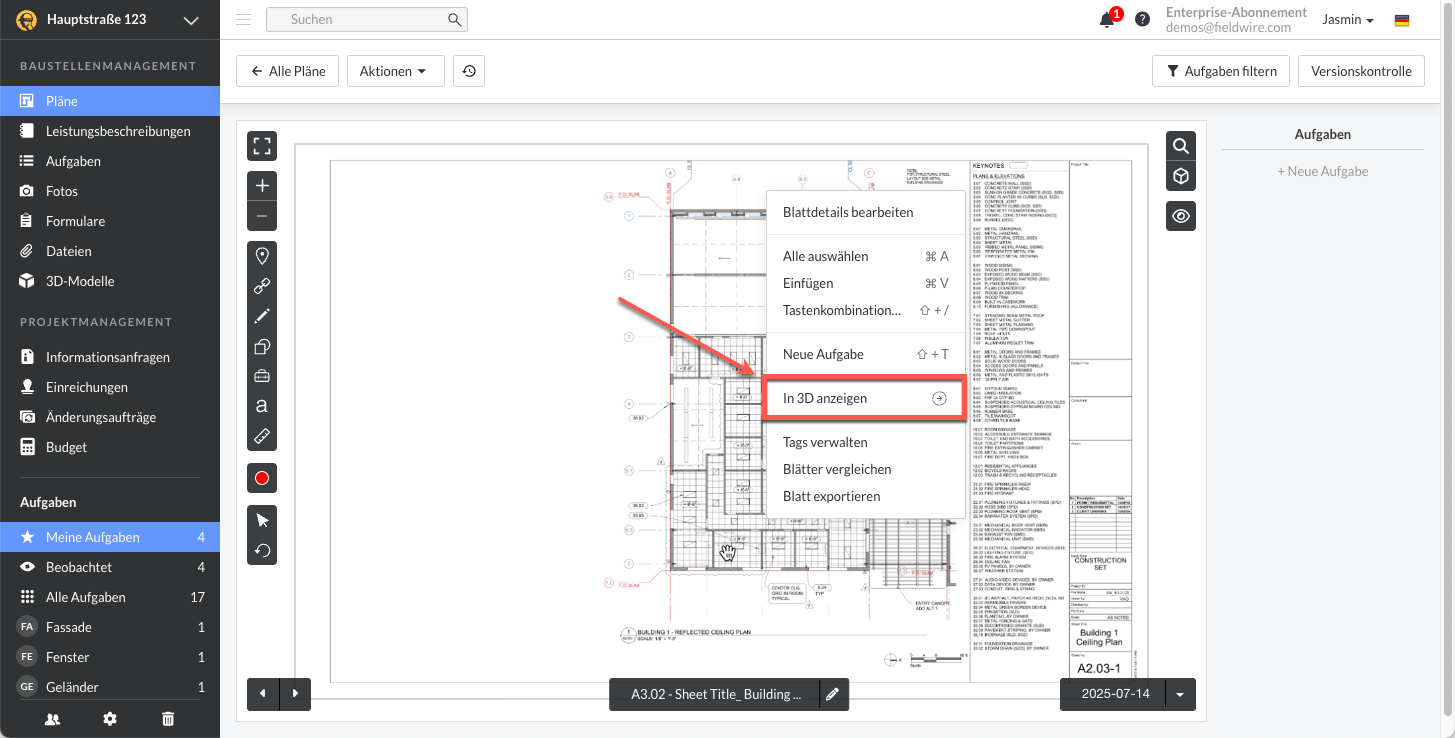The height and width of the screenshot is (738, 1455).
Task: Open the Aktionen dropdown
Action: pyautogui.click(x=395, y=71)
